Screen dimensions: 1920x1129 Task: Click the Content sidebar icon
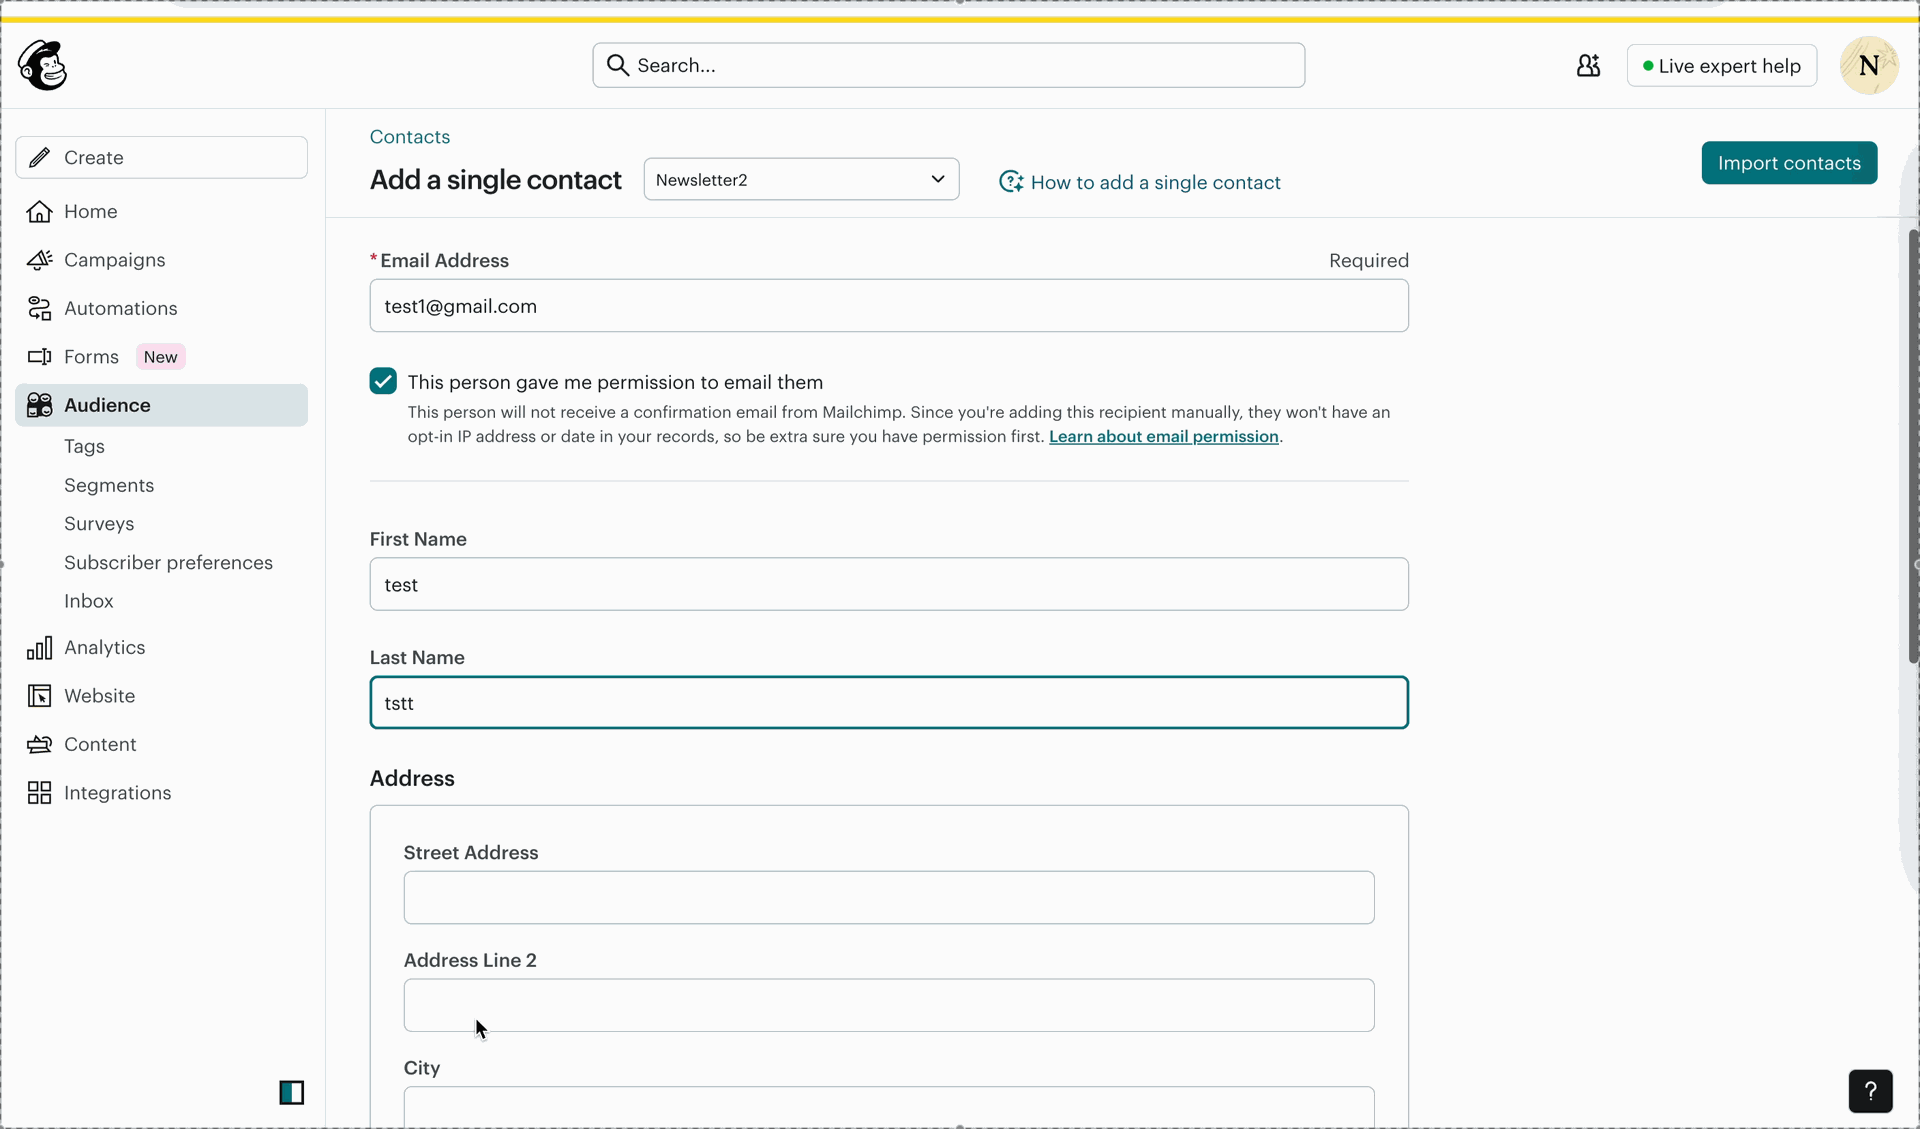click(x=39, y=744)
